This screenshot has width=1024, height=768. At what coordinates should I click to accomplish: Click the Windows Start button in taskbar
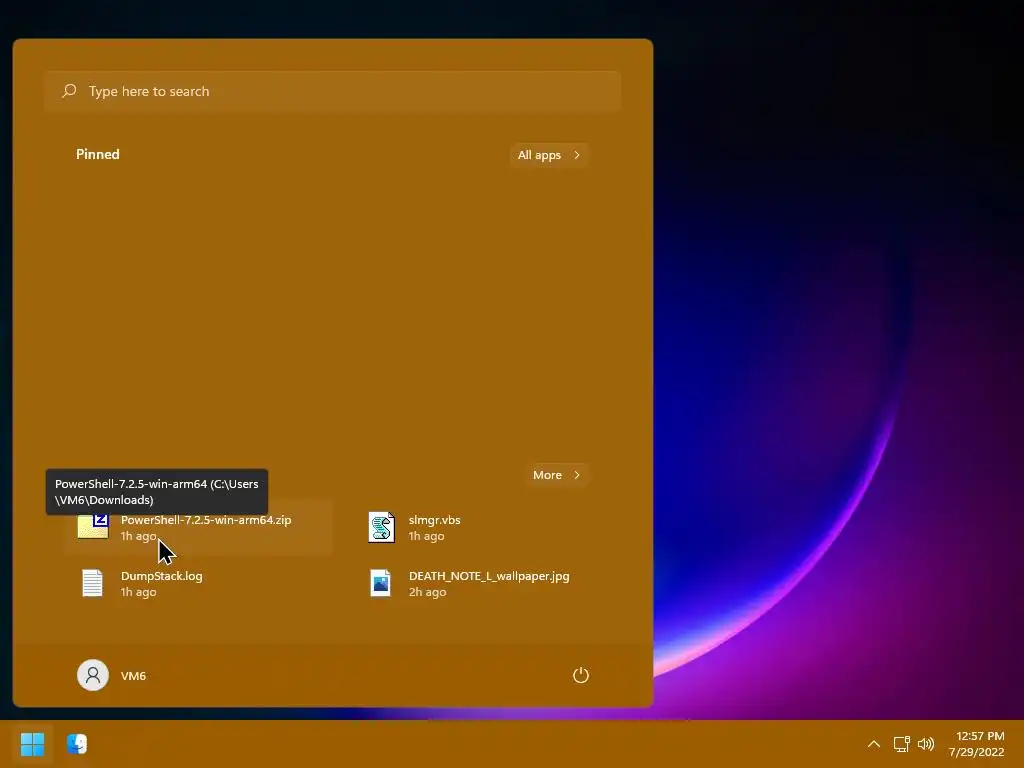[32, 743]
